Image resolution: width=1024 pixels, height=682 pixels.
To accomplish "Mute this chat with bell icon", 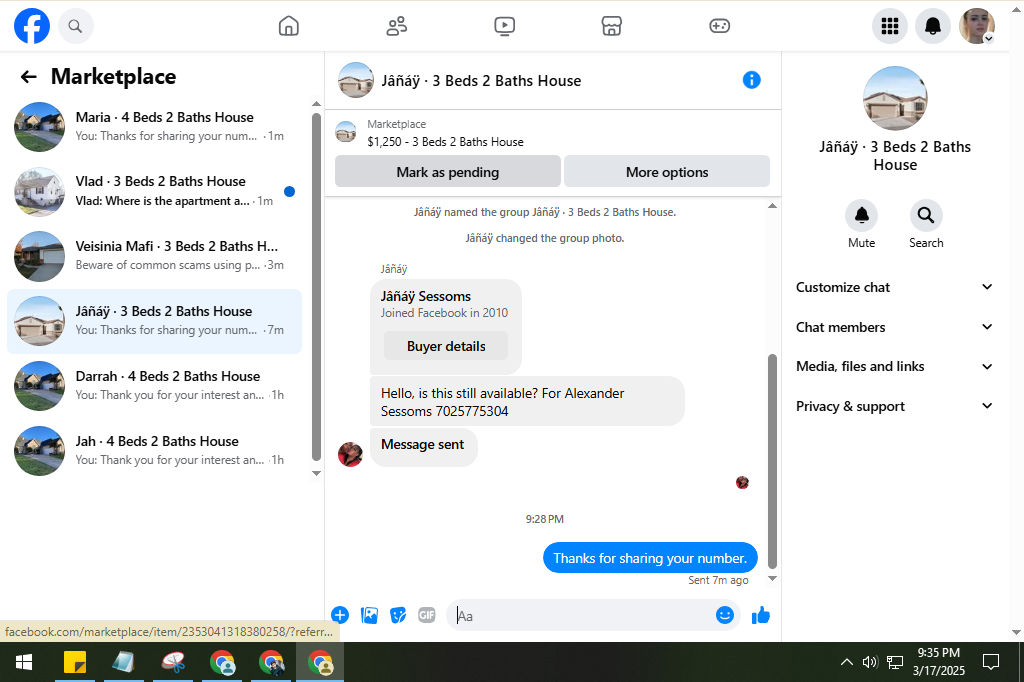I will click(x=861, y=216).
